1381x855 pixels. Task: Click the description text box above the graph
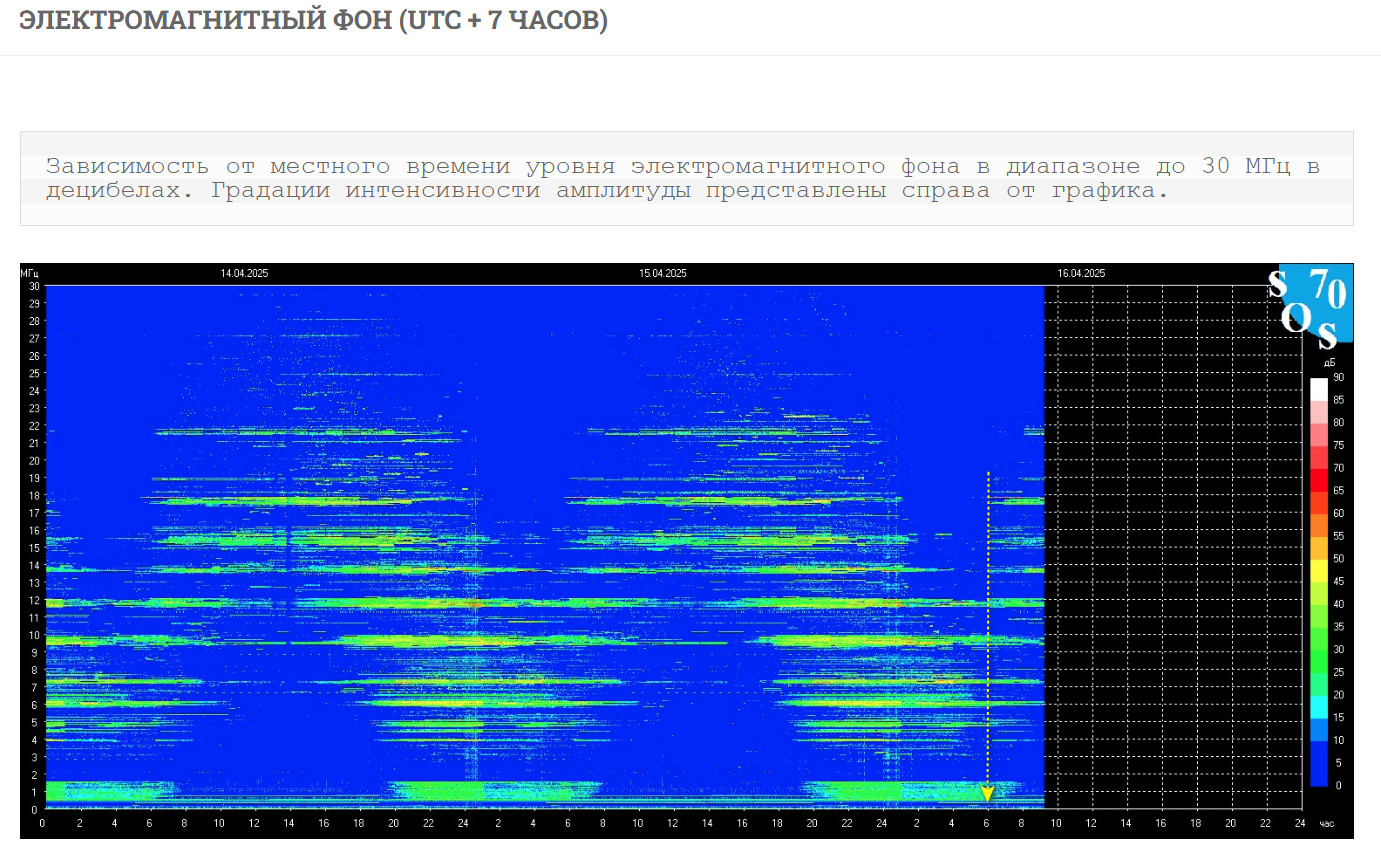(686, 178)
